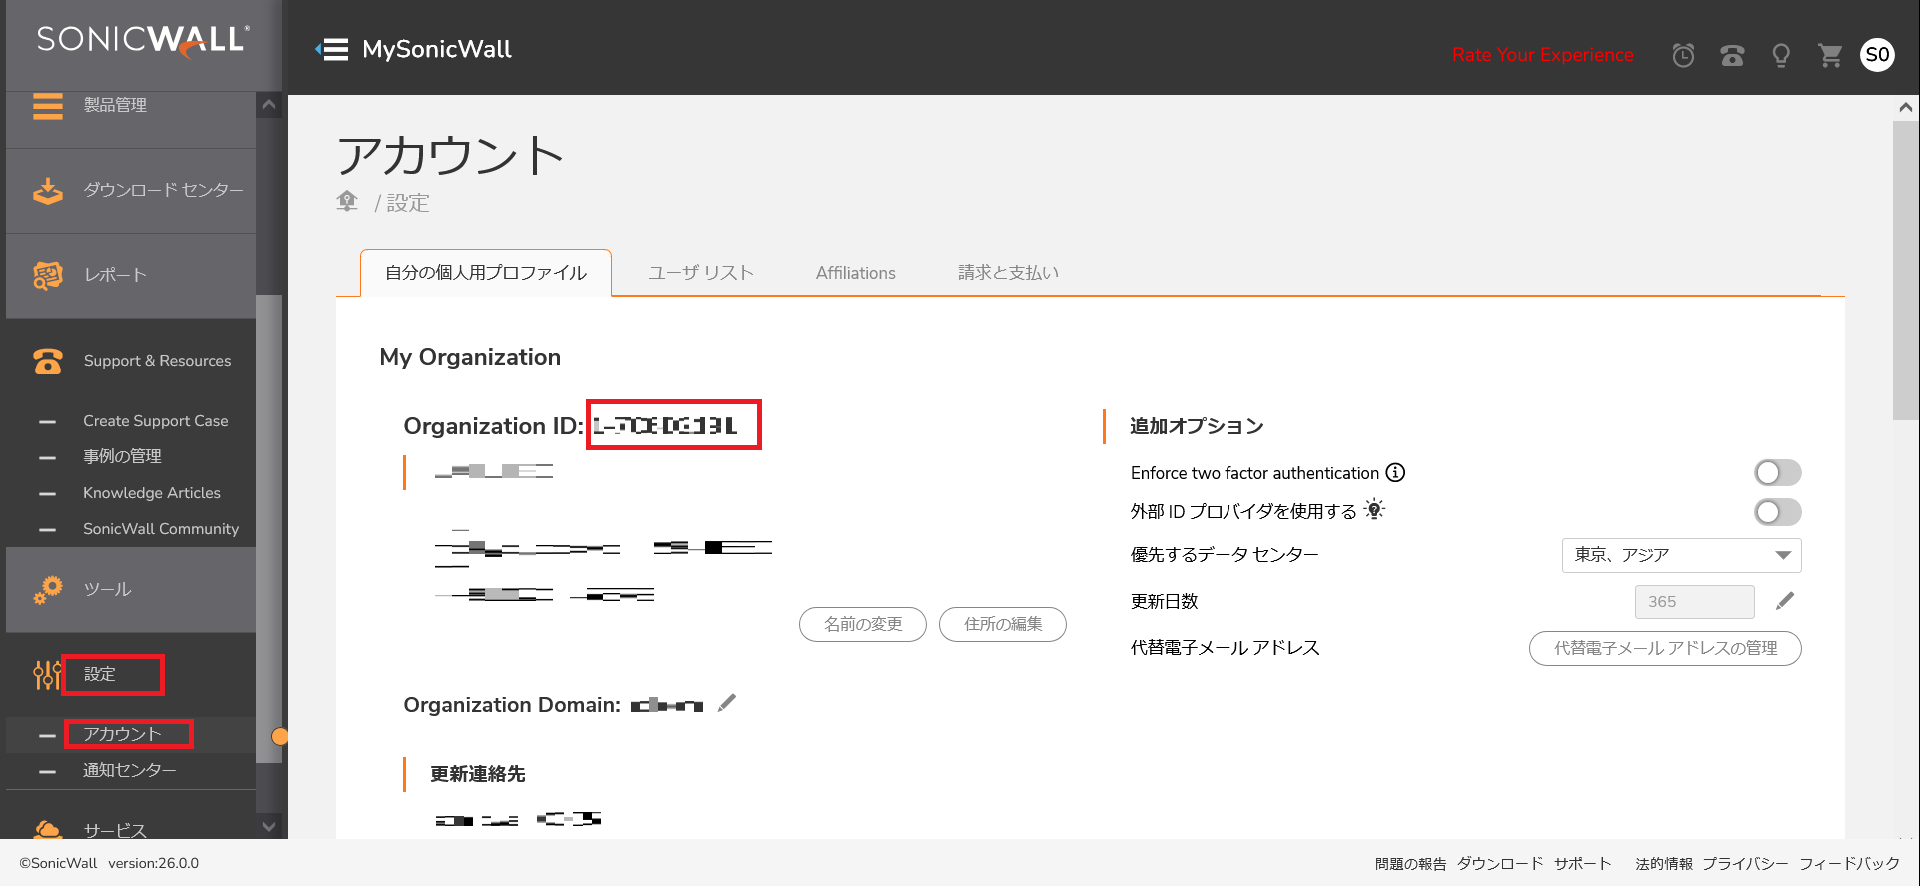Image resolution: width=1920 pixels, height=891 pixels.
Task: Click the main page scroll up arrow
Action: coord(1905,107)
